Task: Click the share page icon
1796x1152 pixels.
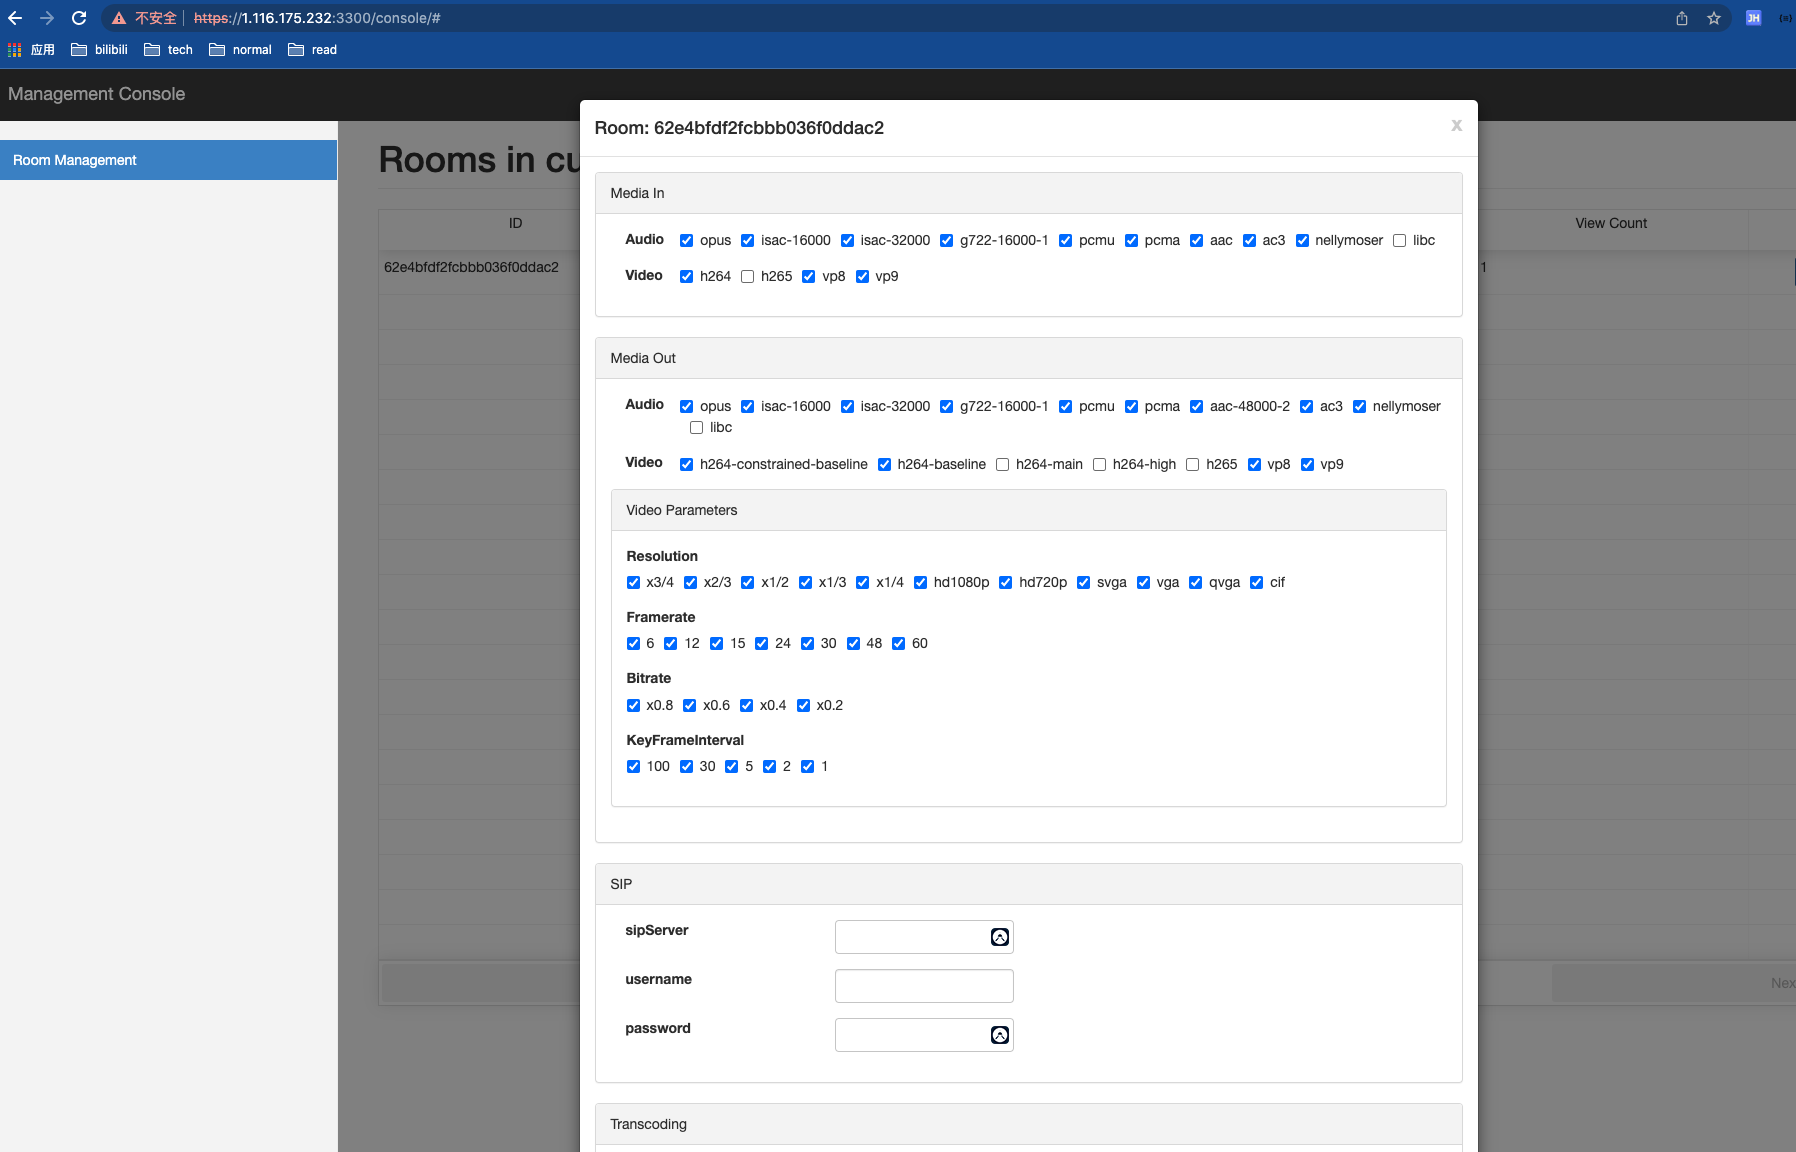Action: [1682, 18]
